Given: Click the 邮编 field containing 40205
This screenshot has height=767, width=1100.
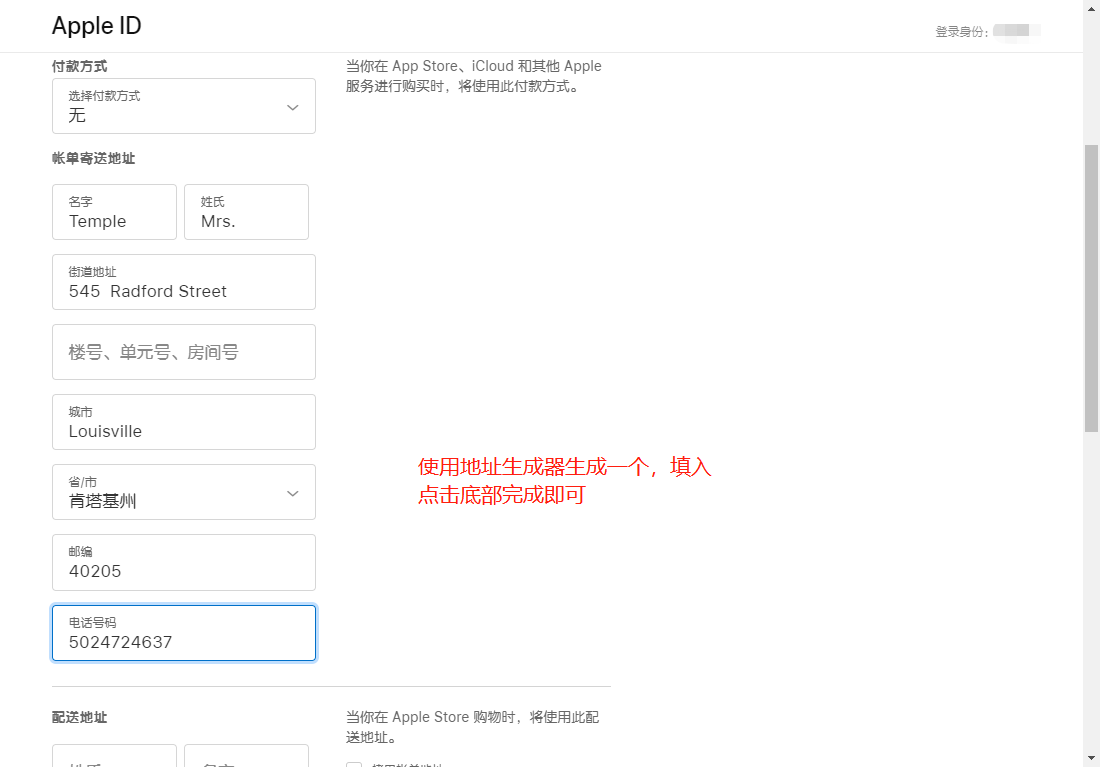Looking at the screenshot, I should point(184,562).
